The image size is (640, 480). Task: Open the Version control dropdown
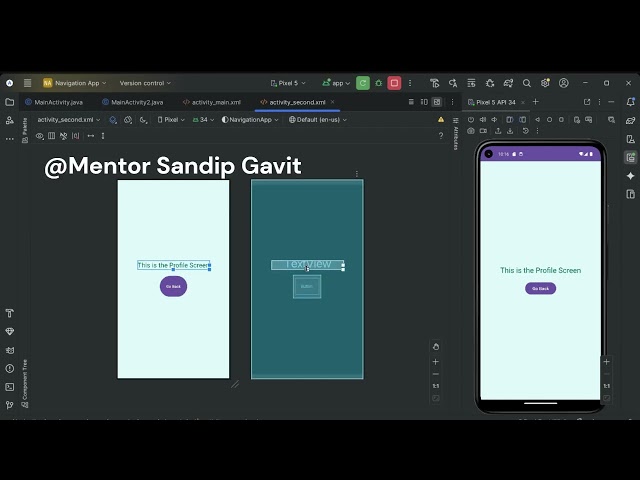point(145,83)
